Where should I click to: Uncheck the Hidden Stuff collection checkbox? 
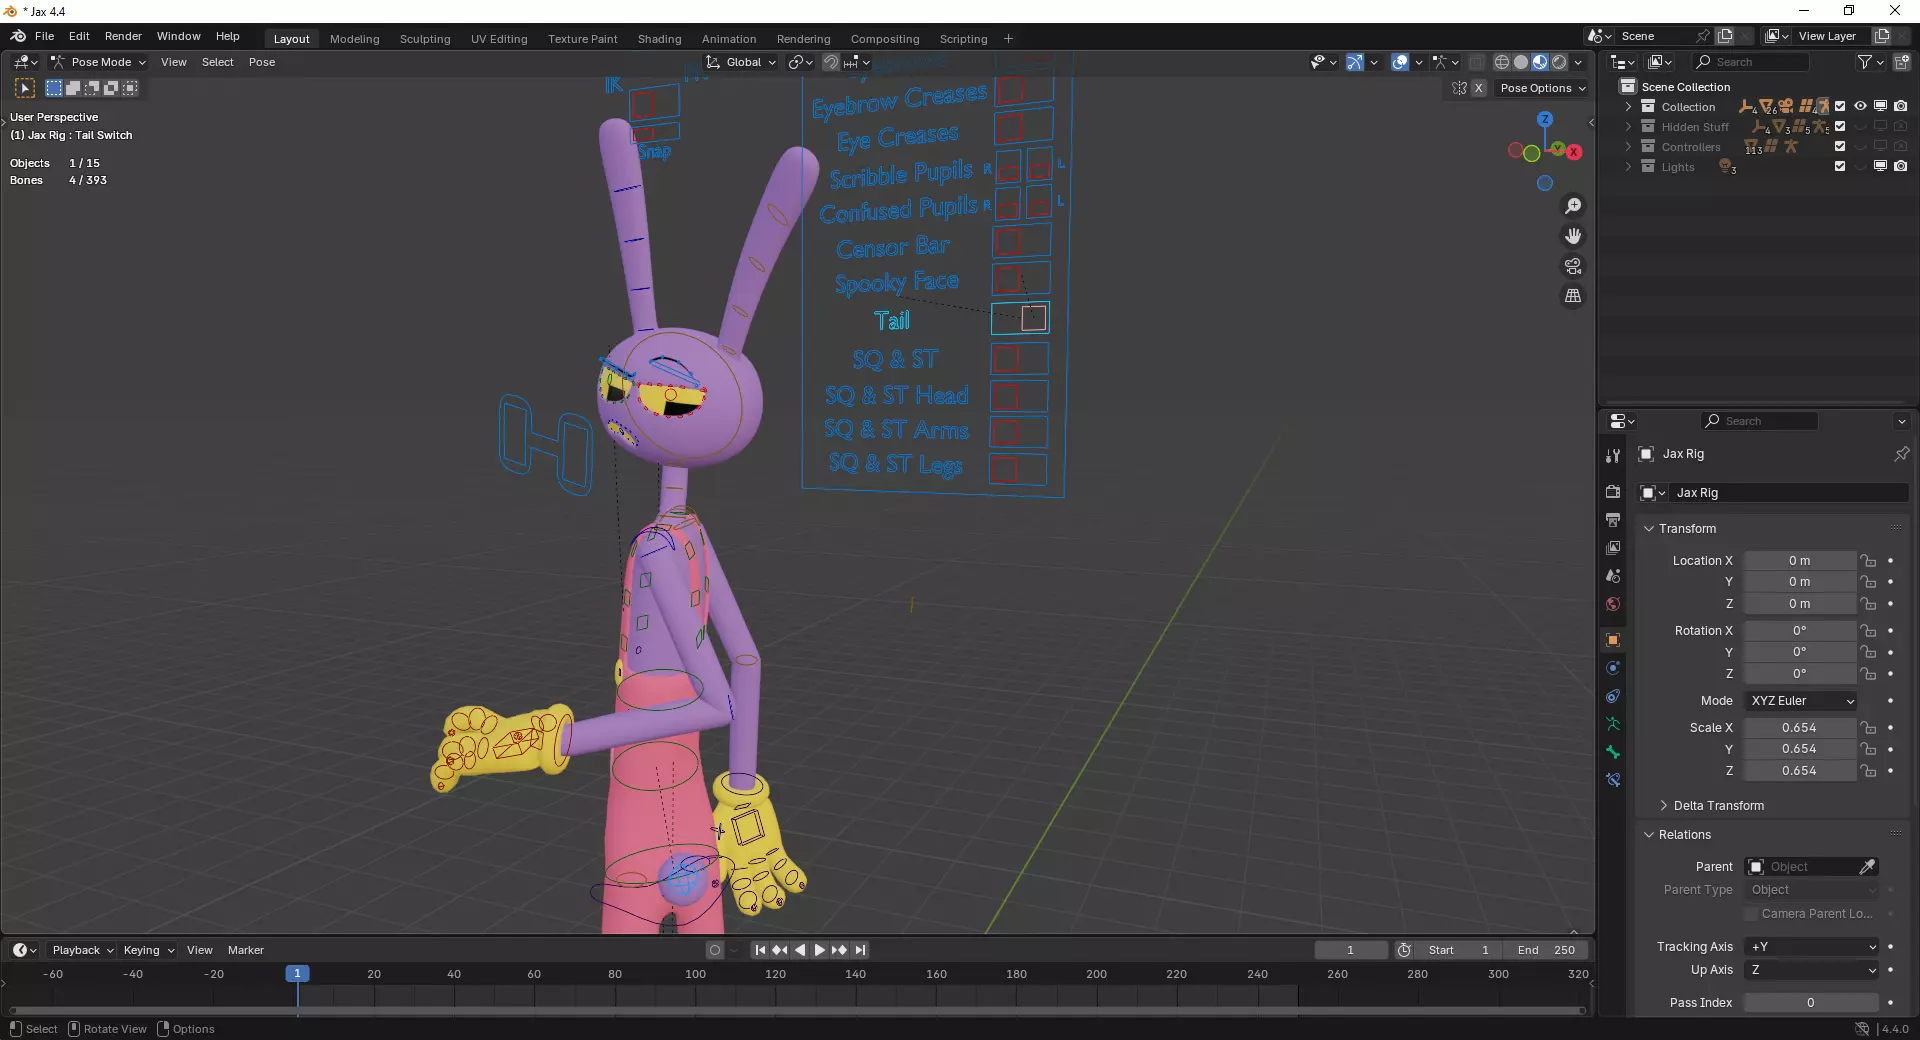tap(1840, 126)
